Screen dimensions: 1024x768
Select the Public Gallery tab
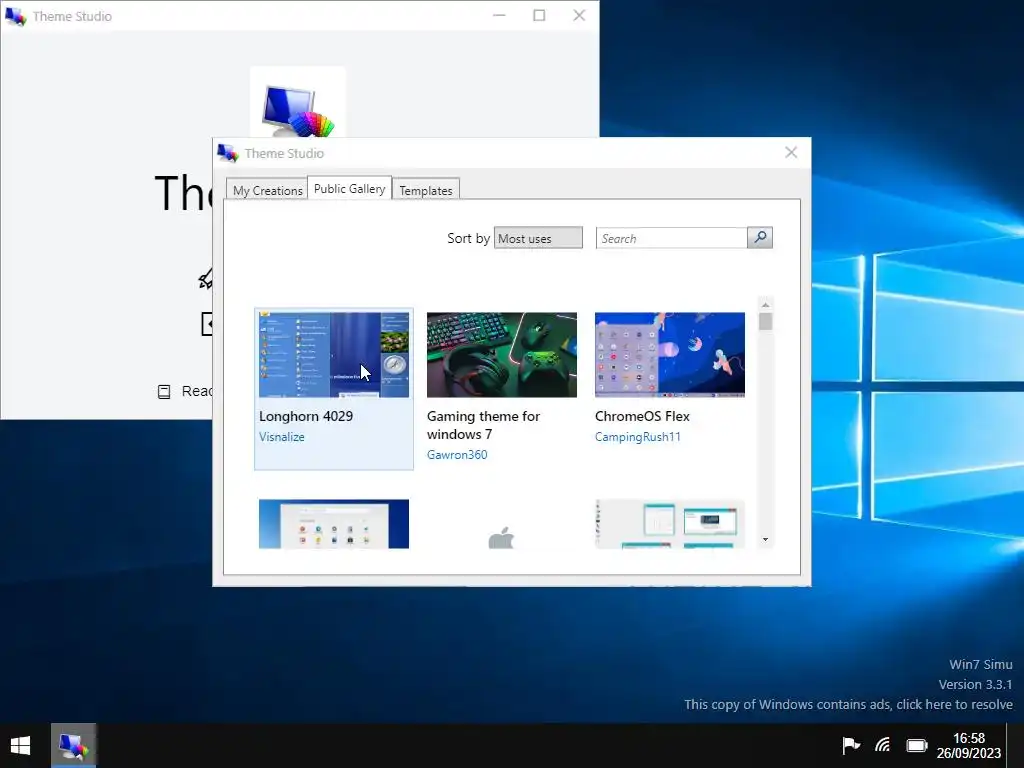349,188
